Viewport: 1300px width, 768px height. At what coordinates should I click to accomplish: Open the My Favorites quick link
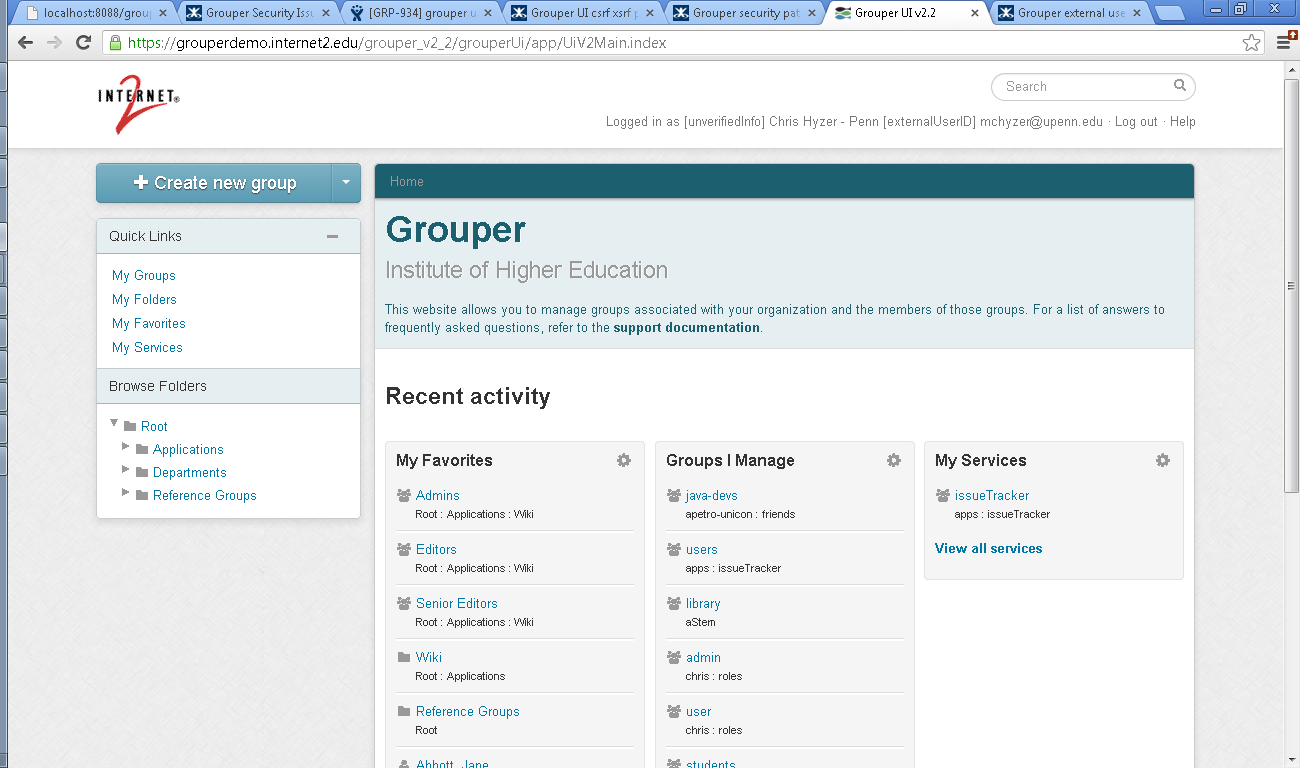(x=149, y=323)
